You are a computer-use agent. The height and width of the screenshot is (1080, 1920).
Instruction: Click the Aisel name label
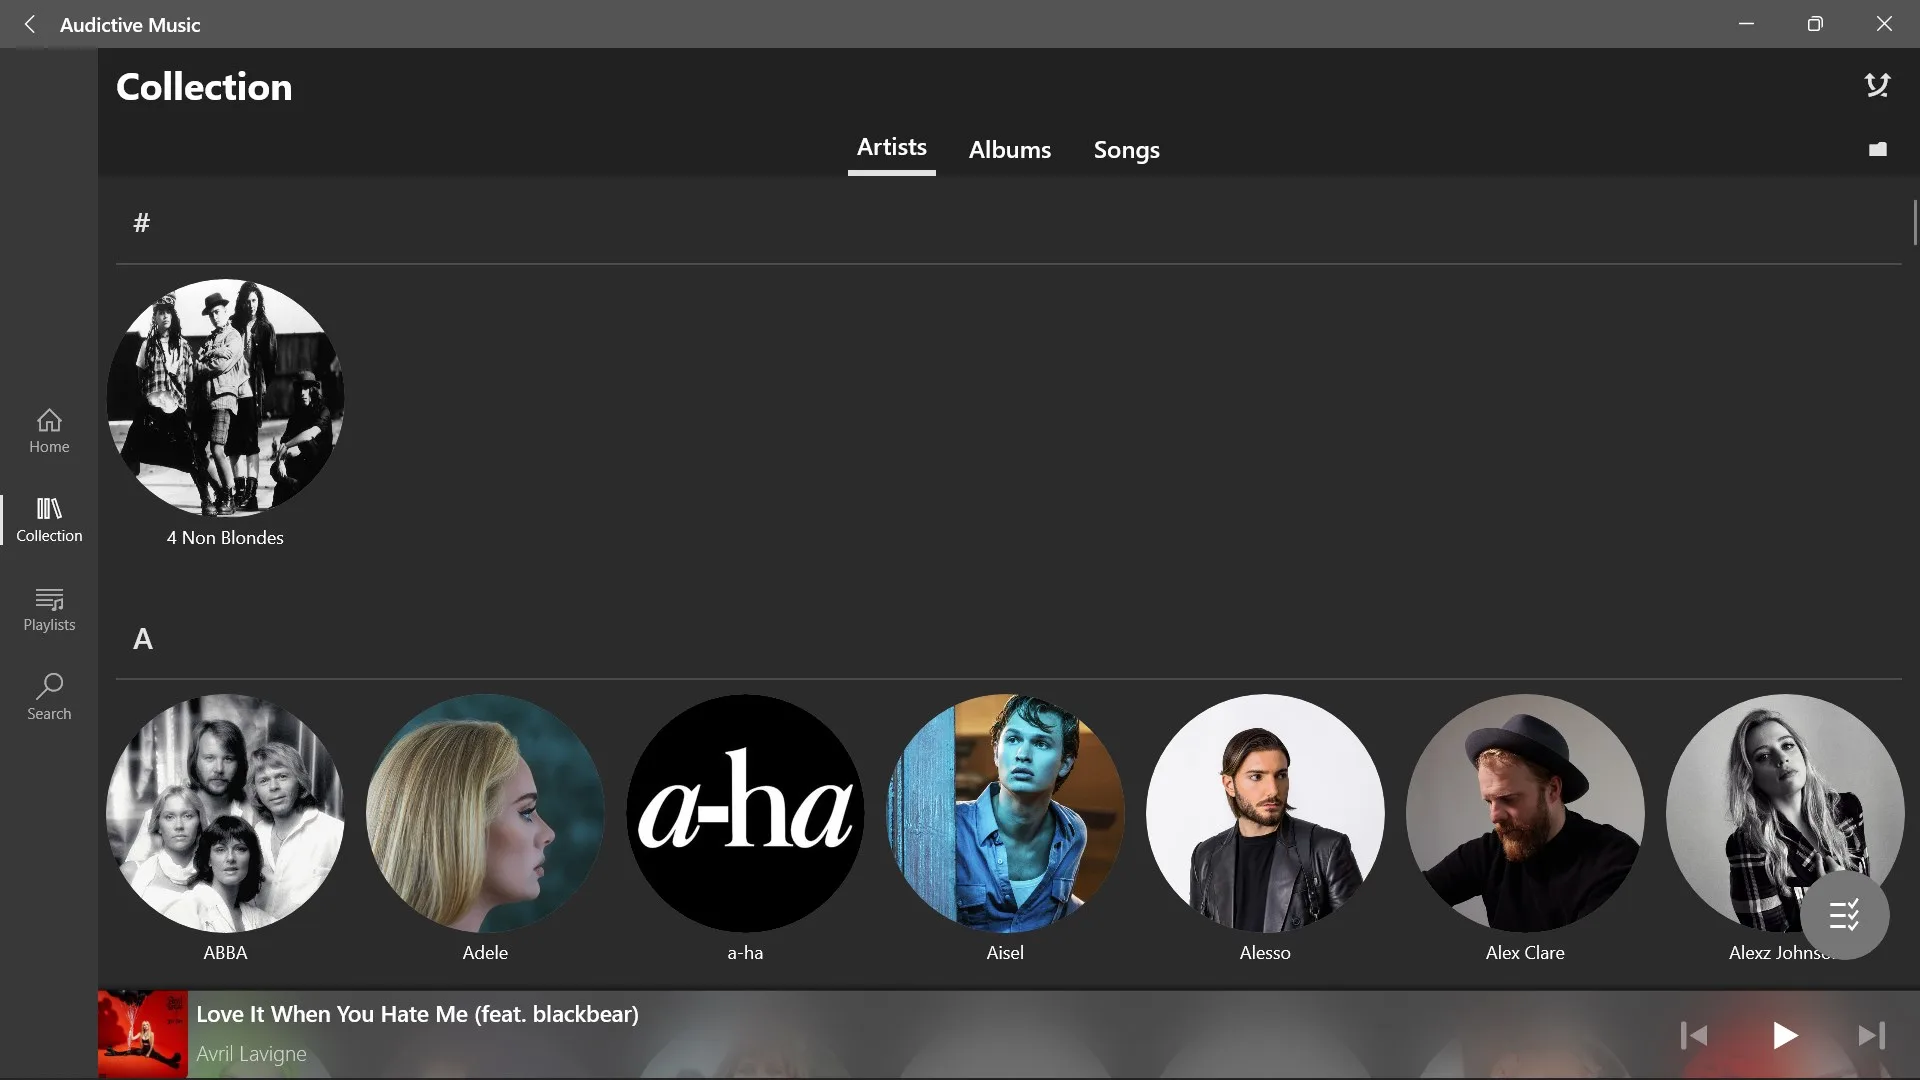pyautogui.click(x=1005, y=953)
